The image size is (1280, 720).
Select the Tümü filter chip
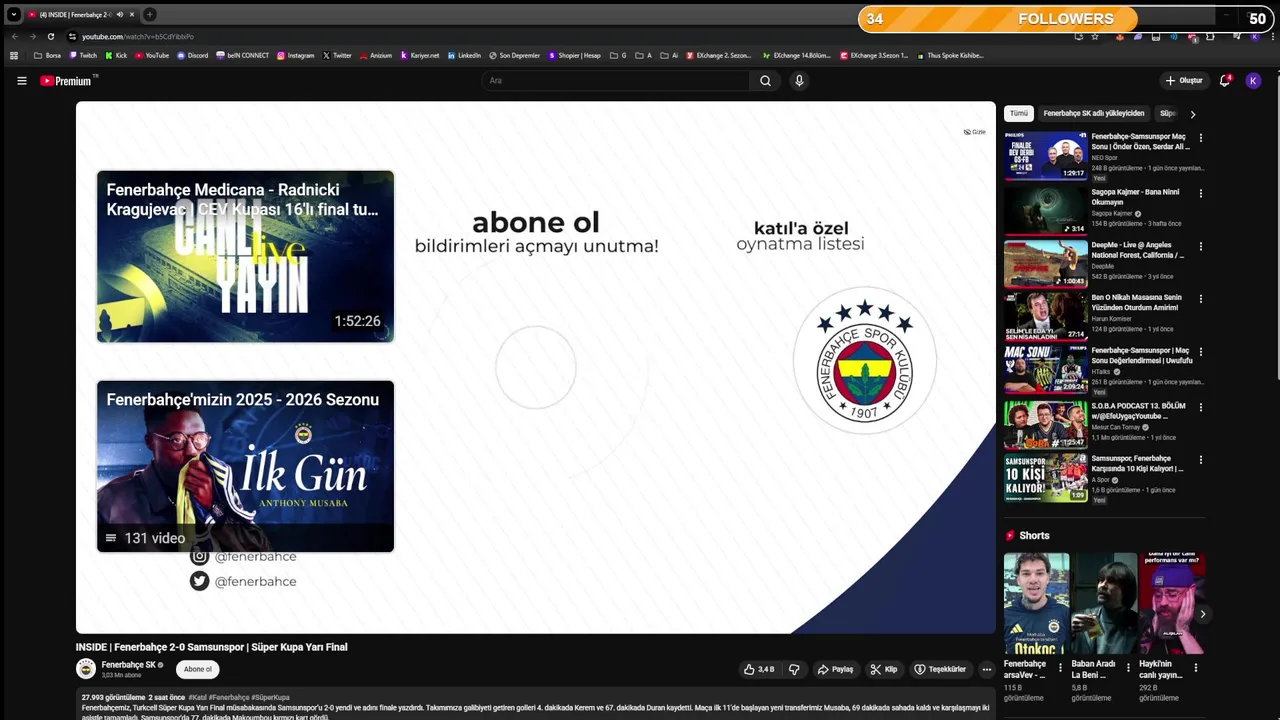pos(1018,114)
